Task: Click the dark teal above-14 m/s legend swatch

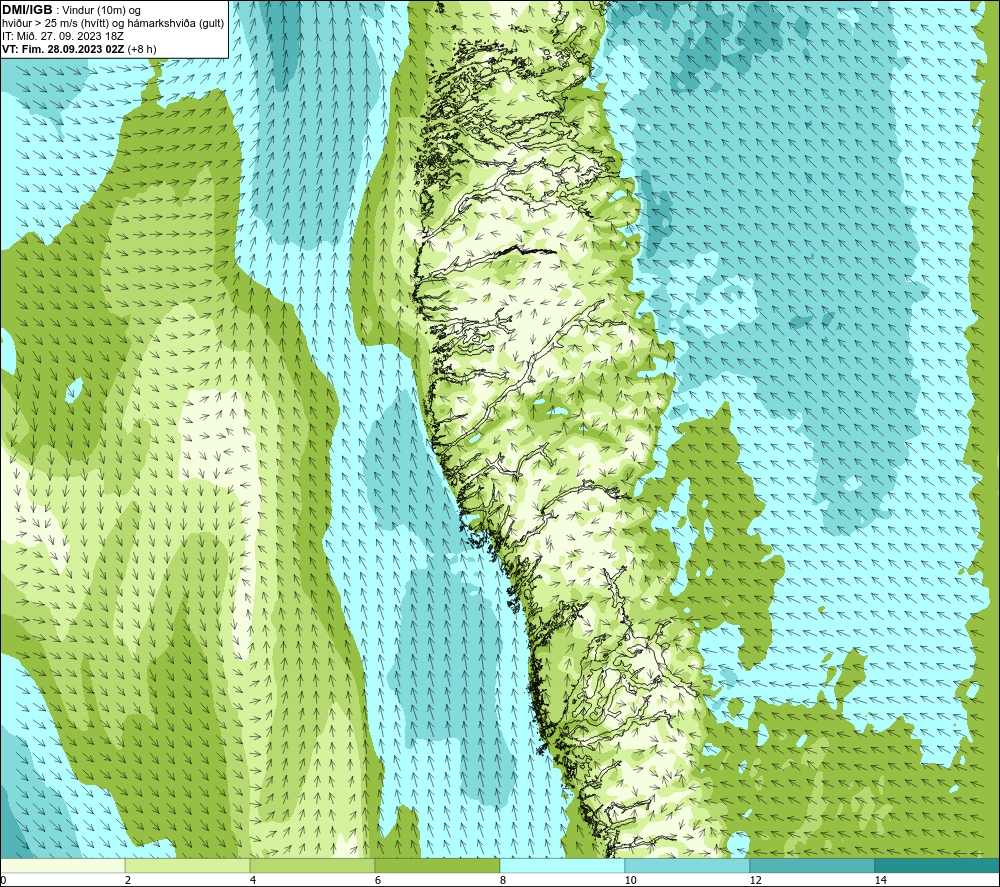Action: [937, 865]
